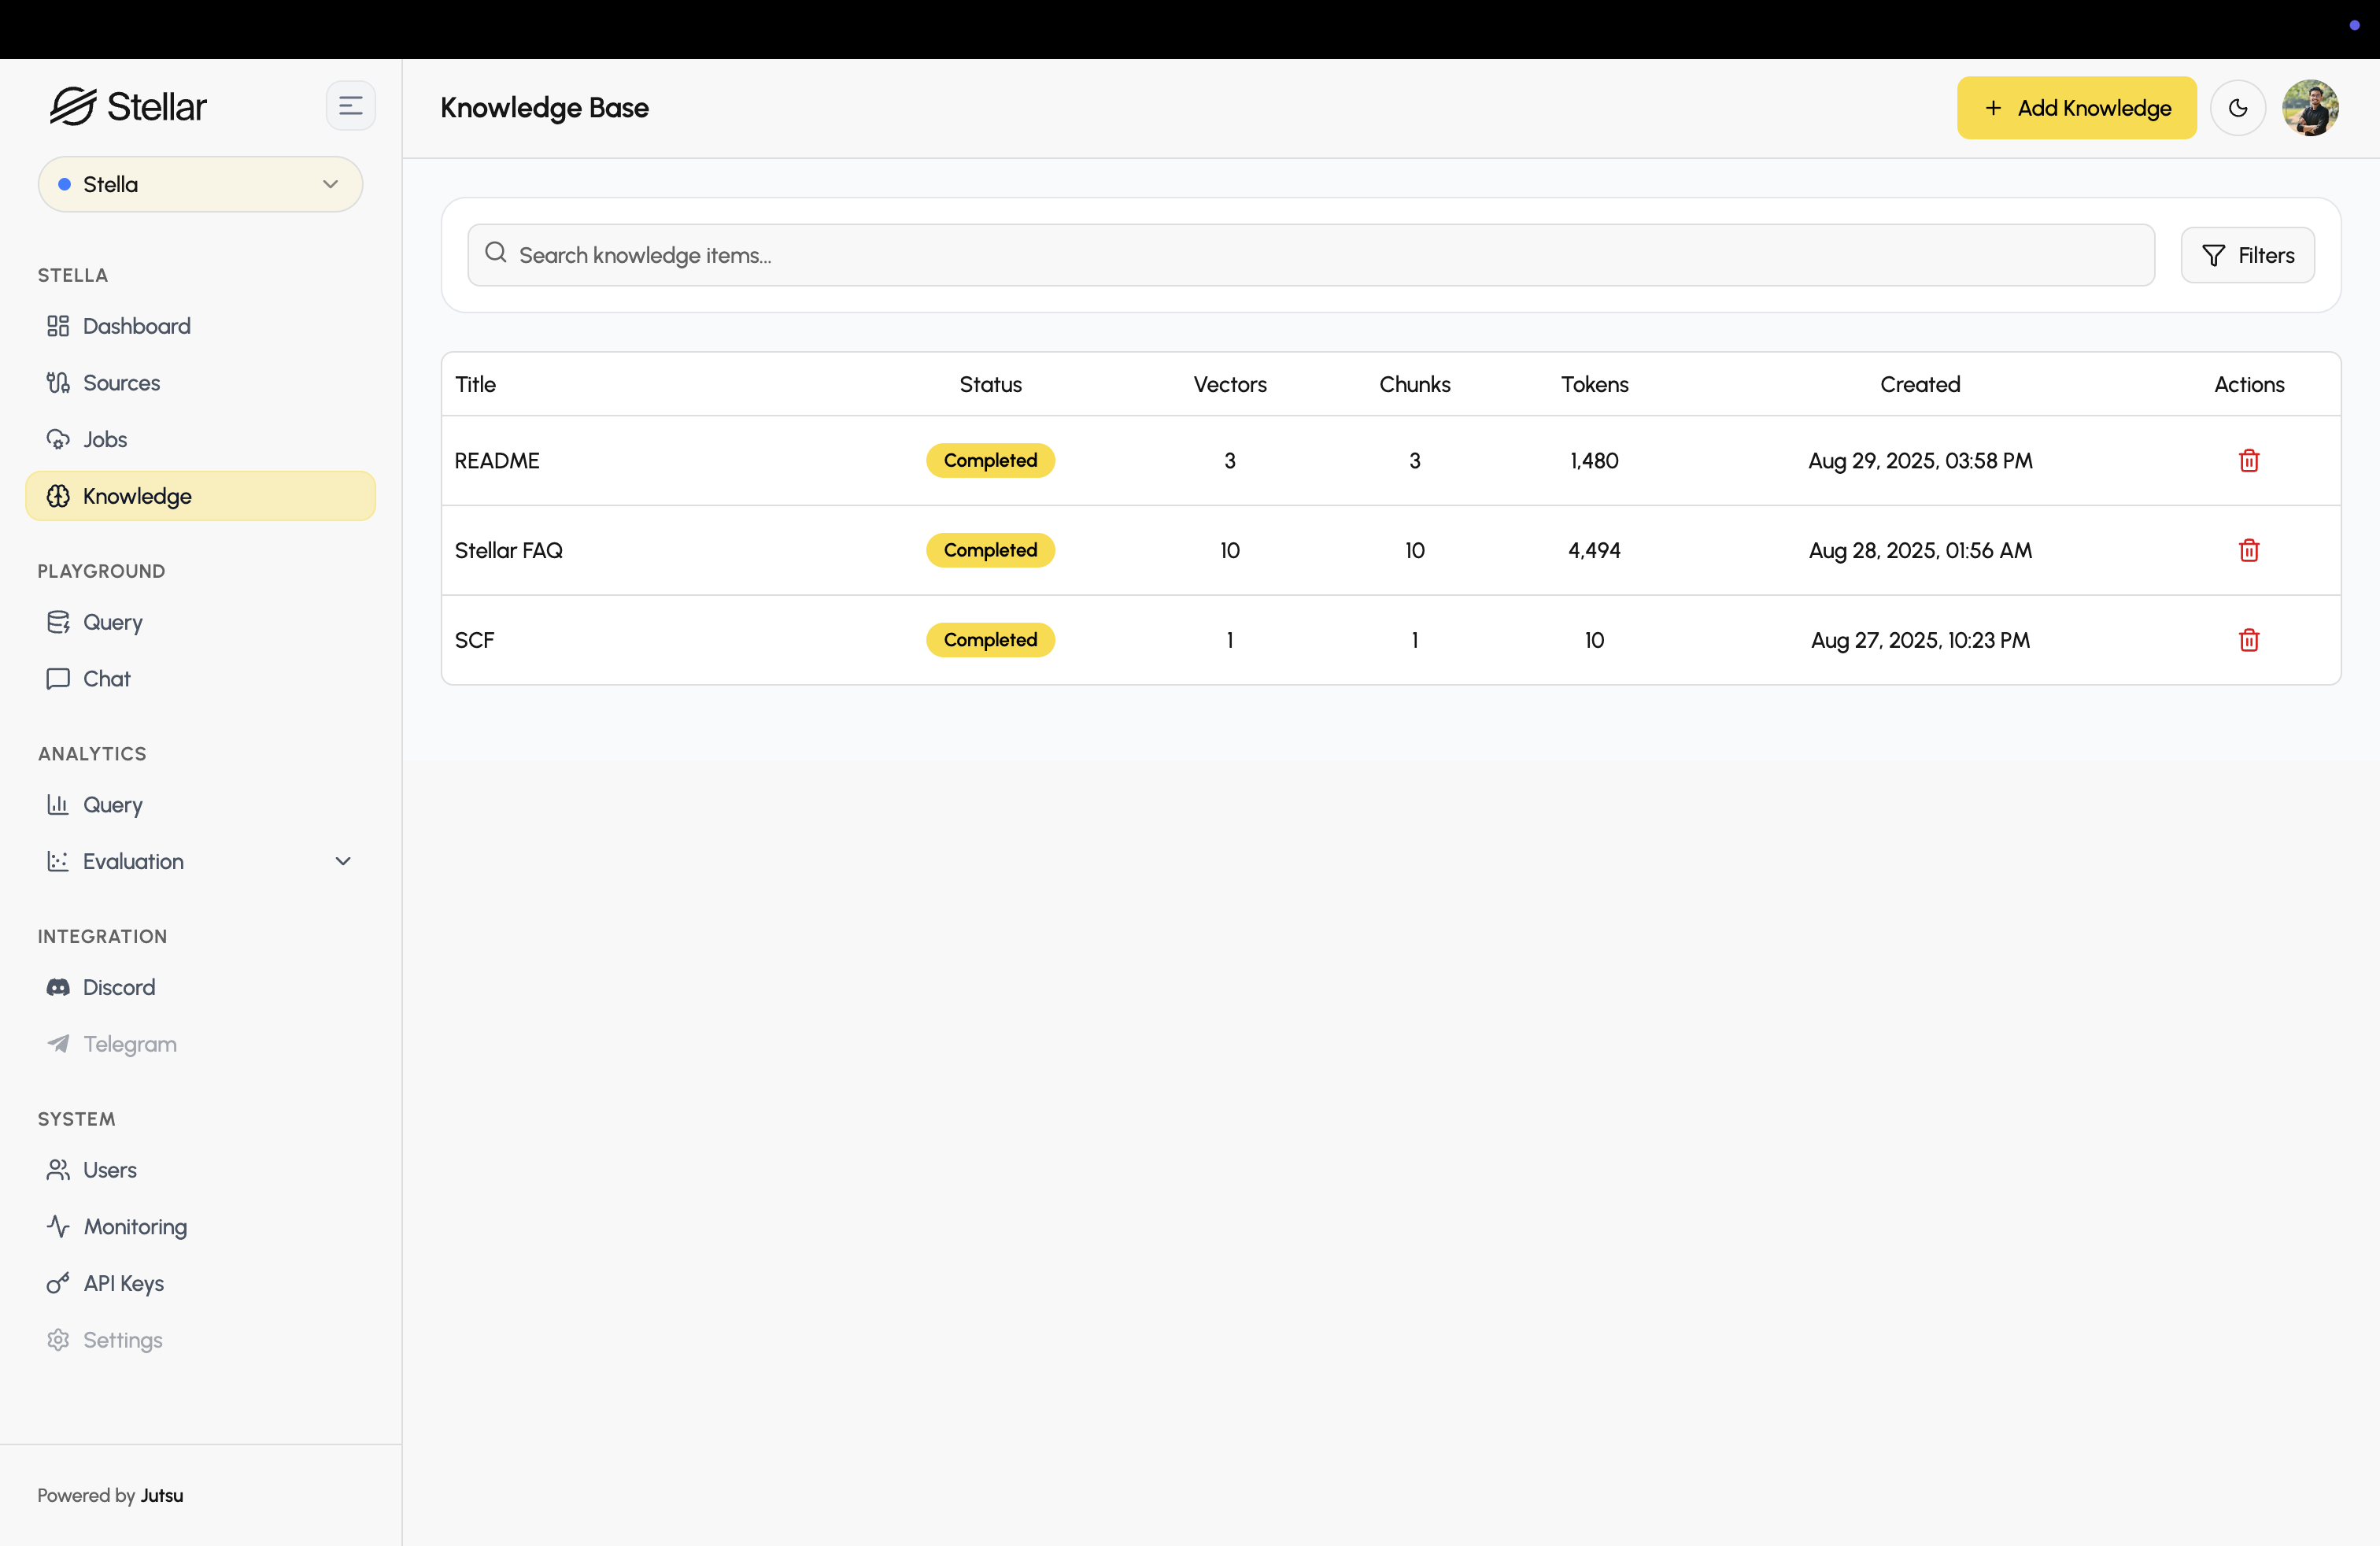Toggle dark mode with the moon icon
The width and height of the screenshot is (2380, 1546).
[x=2237, y=108]
